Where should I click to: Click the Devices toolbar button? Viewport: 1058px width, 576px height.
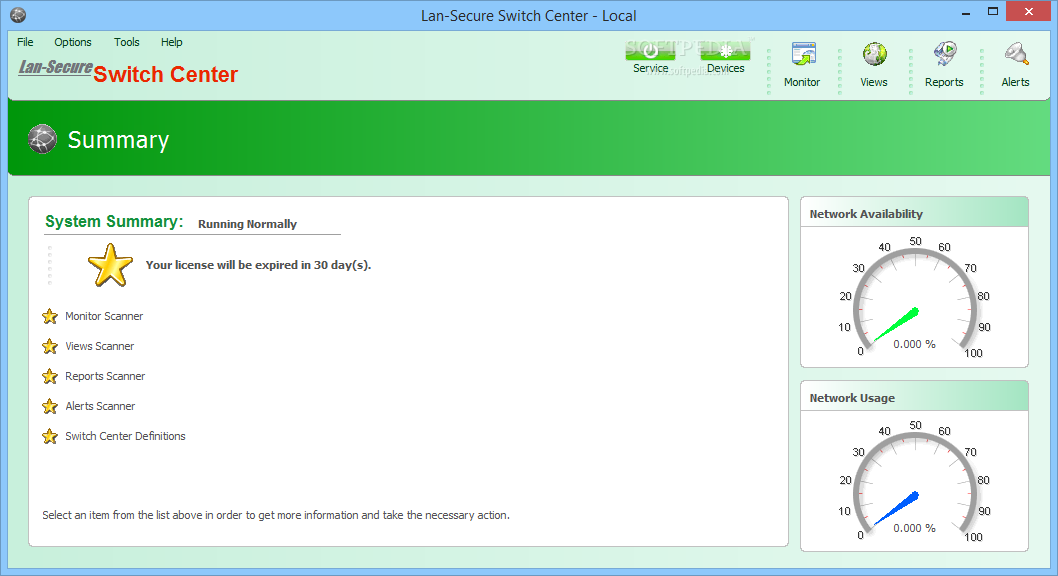(726, 57)
